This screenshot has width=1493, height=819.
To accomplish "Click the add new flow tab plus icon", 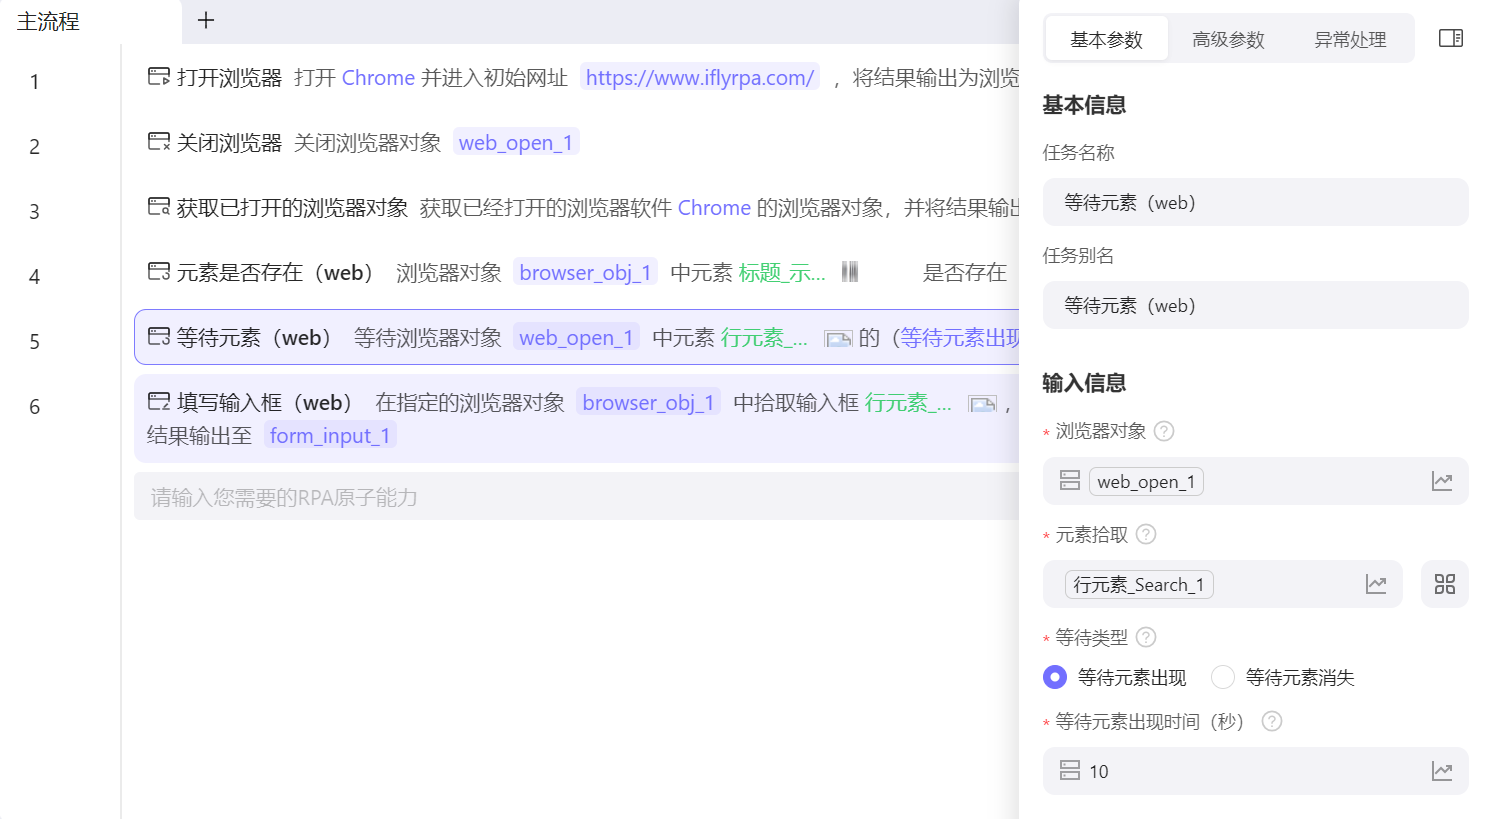I will 206,20.
